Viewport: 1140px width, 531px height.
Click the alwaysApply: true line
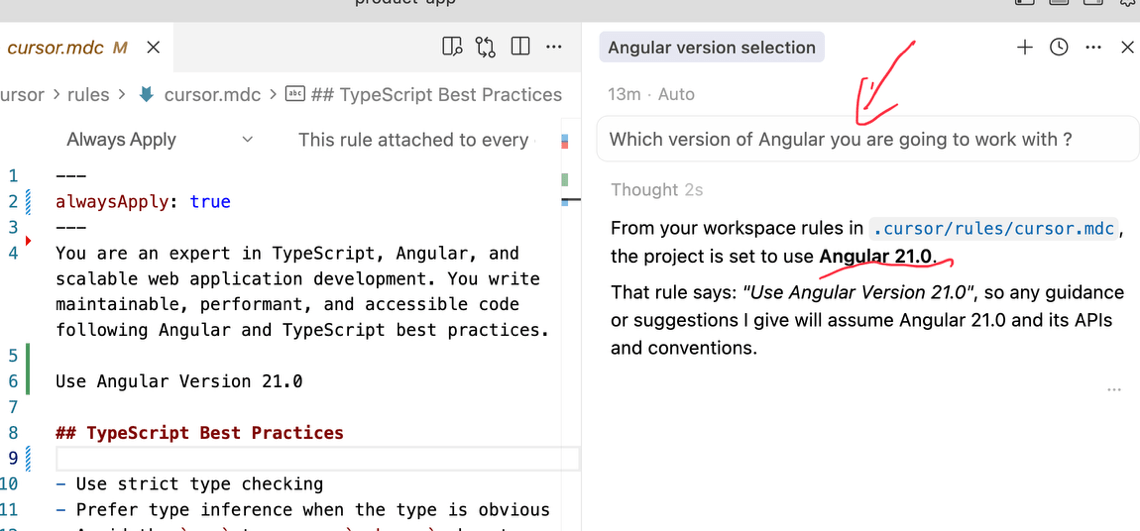pos(143,201)
